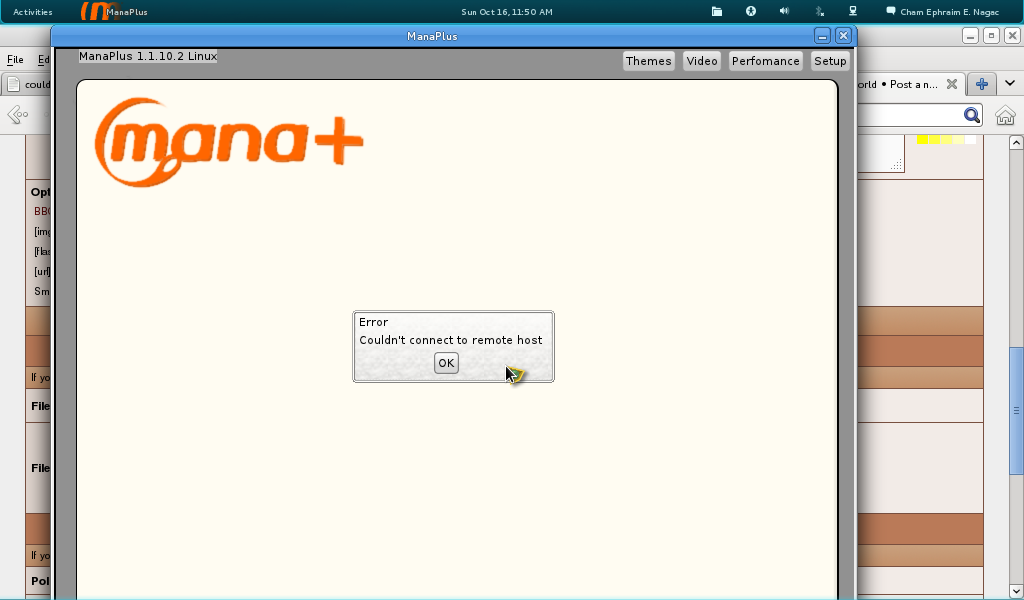Open the Activities overview

33,12
